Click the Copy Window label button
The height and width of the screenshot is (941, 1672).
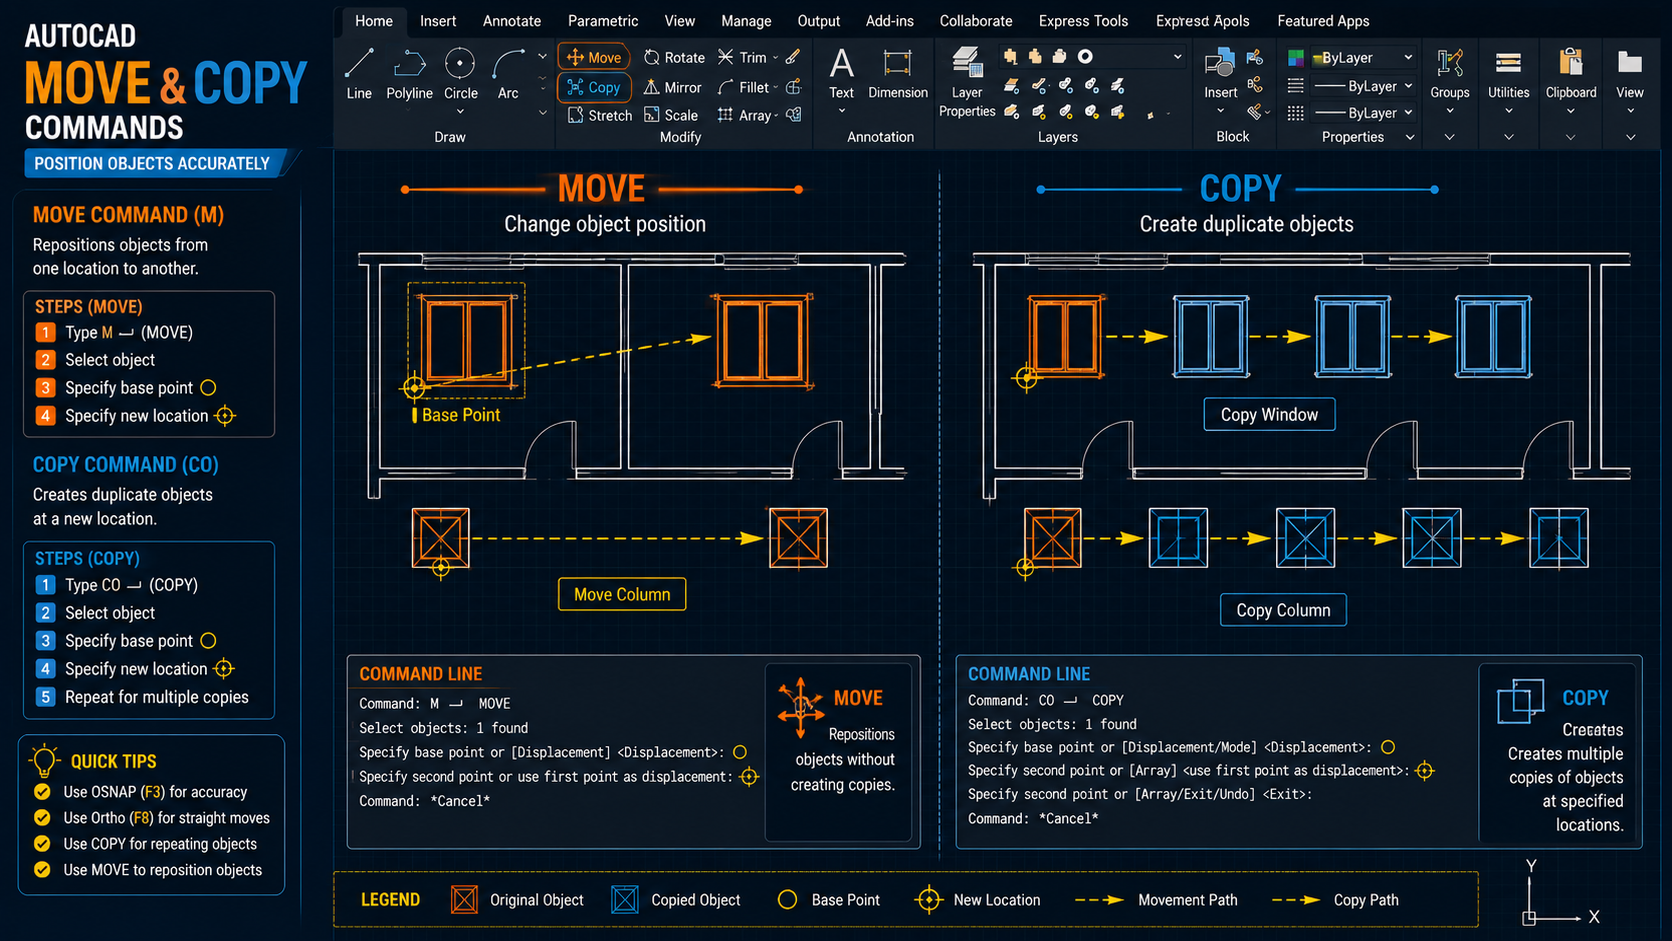coord(1269,414)
